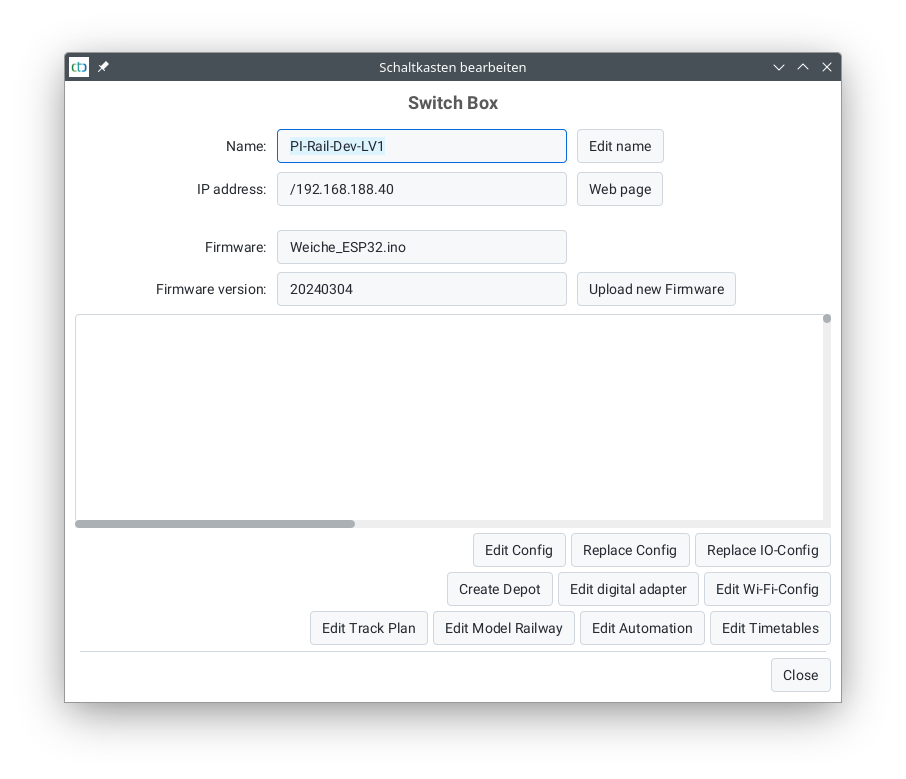Viewport: 906px width, 779px height.
Task: Click the horizontal scrollbar below the list area
Action: (x=214, y=523)
